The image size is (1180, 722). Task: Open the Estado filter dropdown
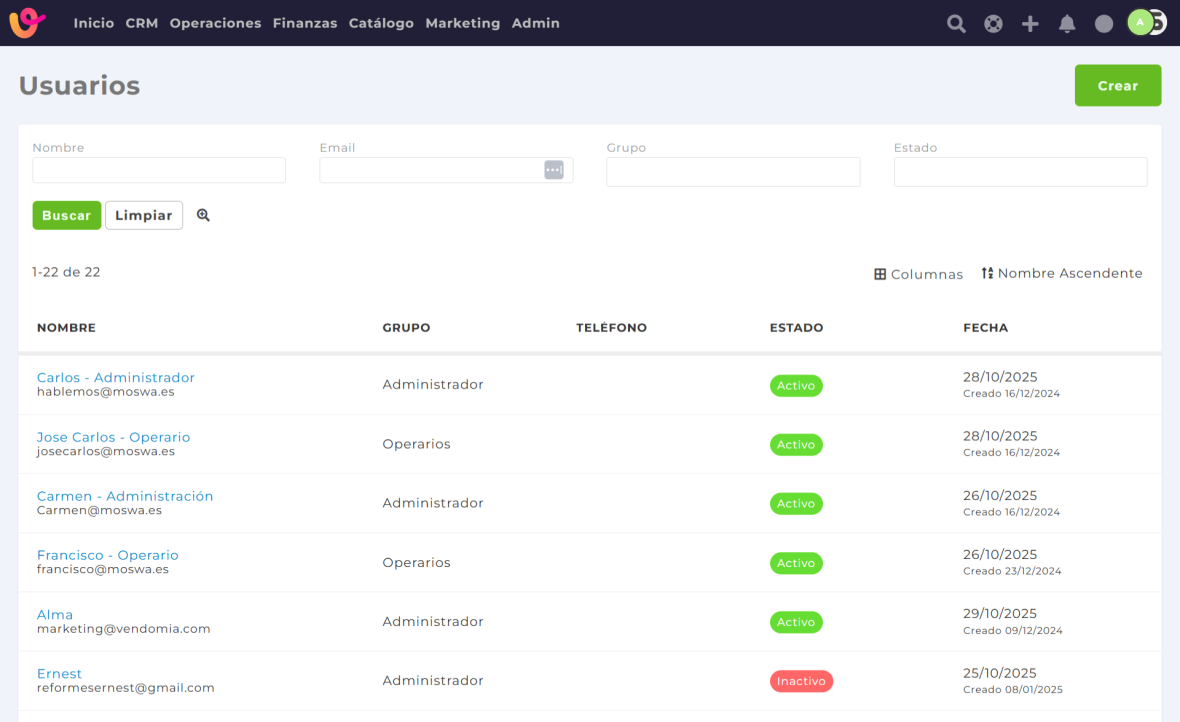(1019, 172)
